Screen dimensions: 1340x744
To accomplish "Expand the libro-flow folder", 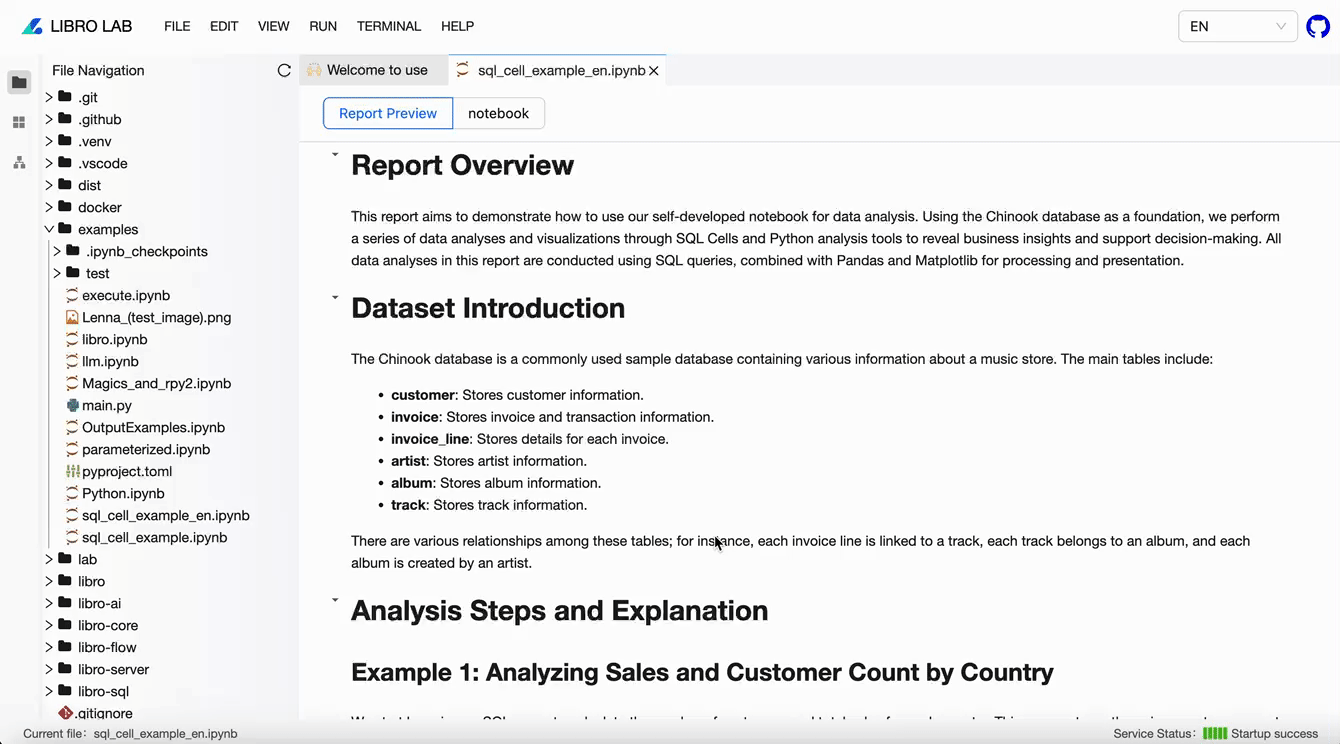I will [x=49, y=647].
